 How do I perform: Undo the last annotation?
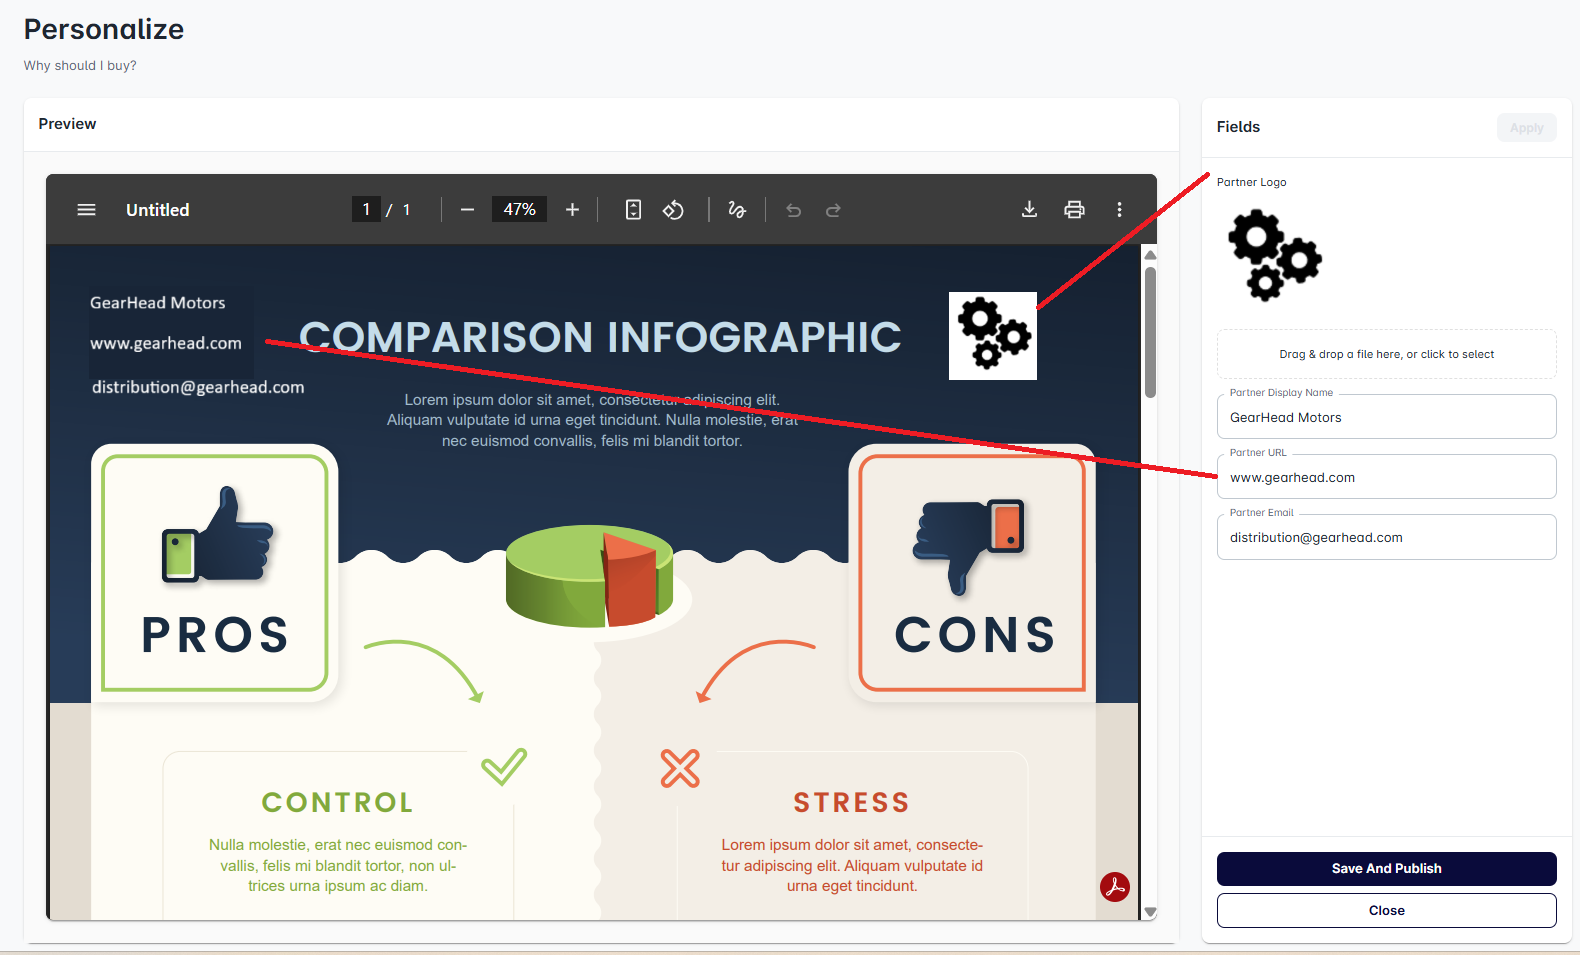(793, 210)
